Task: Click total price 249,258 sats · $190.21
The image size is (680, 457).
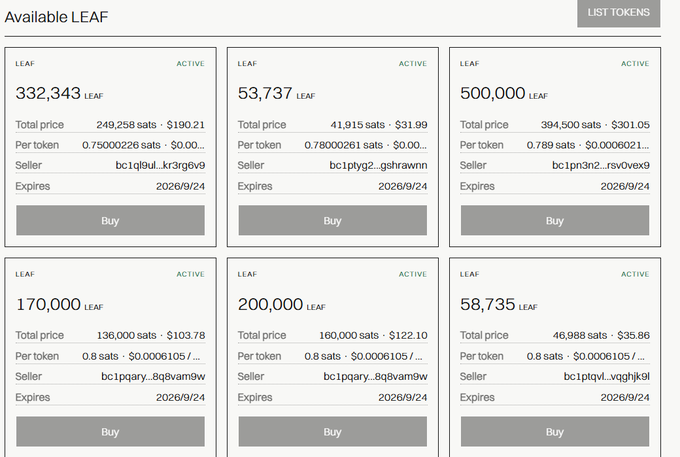Action: (x=150, y=125)
